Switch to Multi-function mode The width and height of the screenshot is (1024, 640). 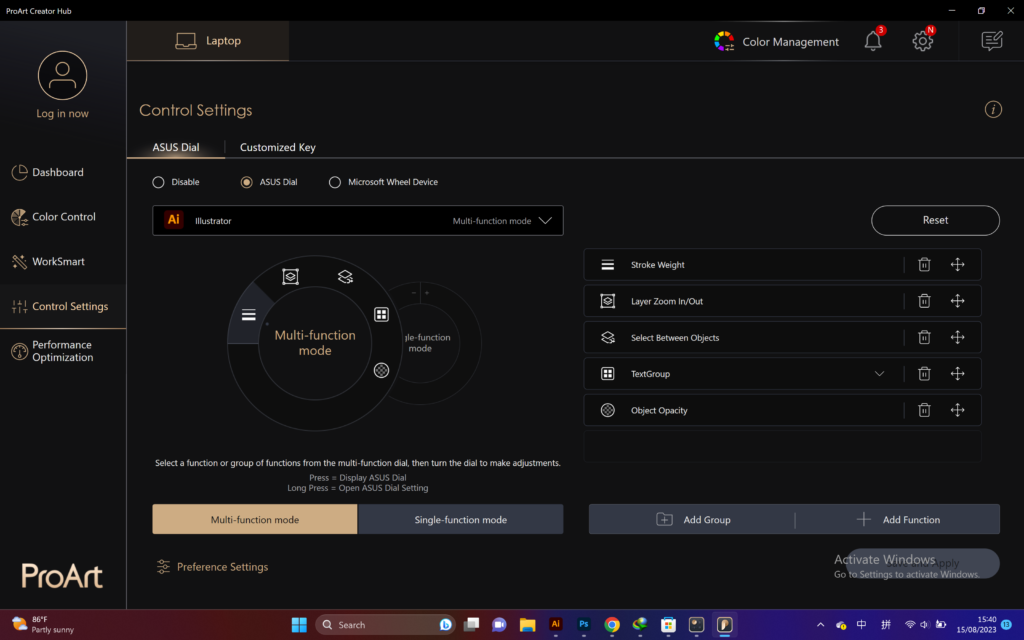(255, 519)
